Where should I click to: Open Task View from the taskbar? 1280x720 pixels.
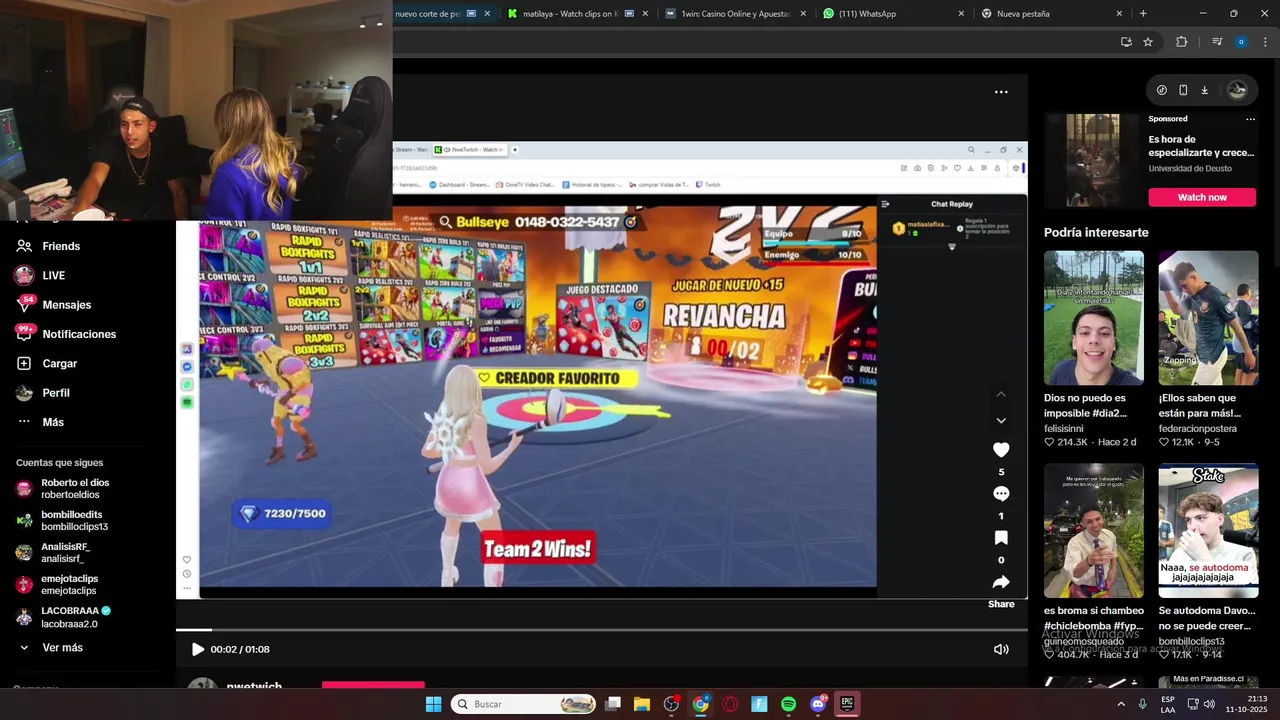click(x=613, y=704)
